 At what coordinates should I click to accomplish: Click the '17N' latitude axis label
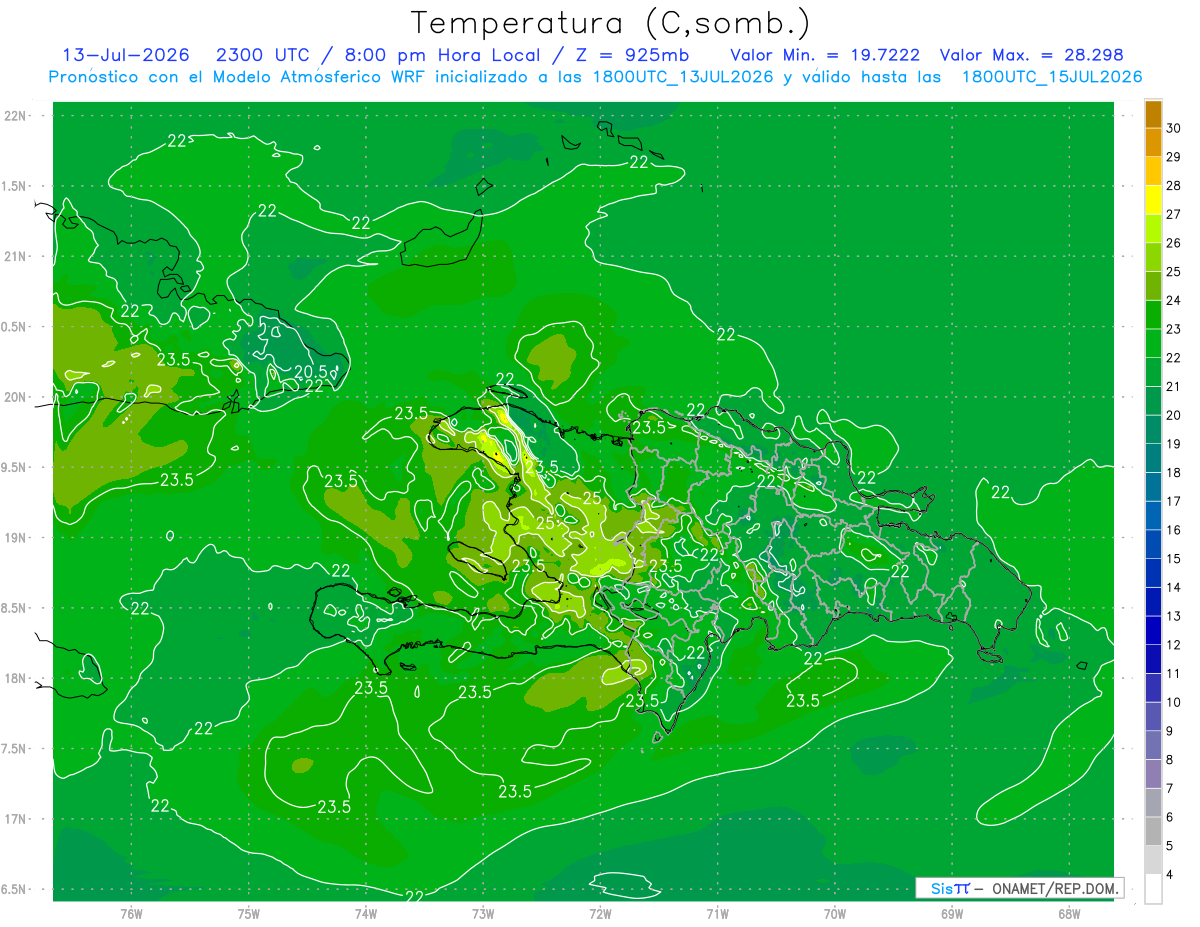(x=17, y=820)
